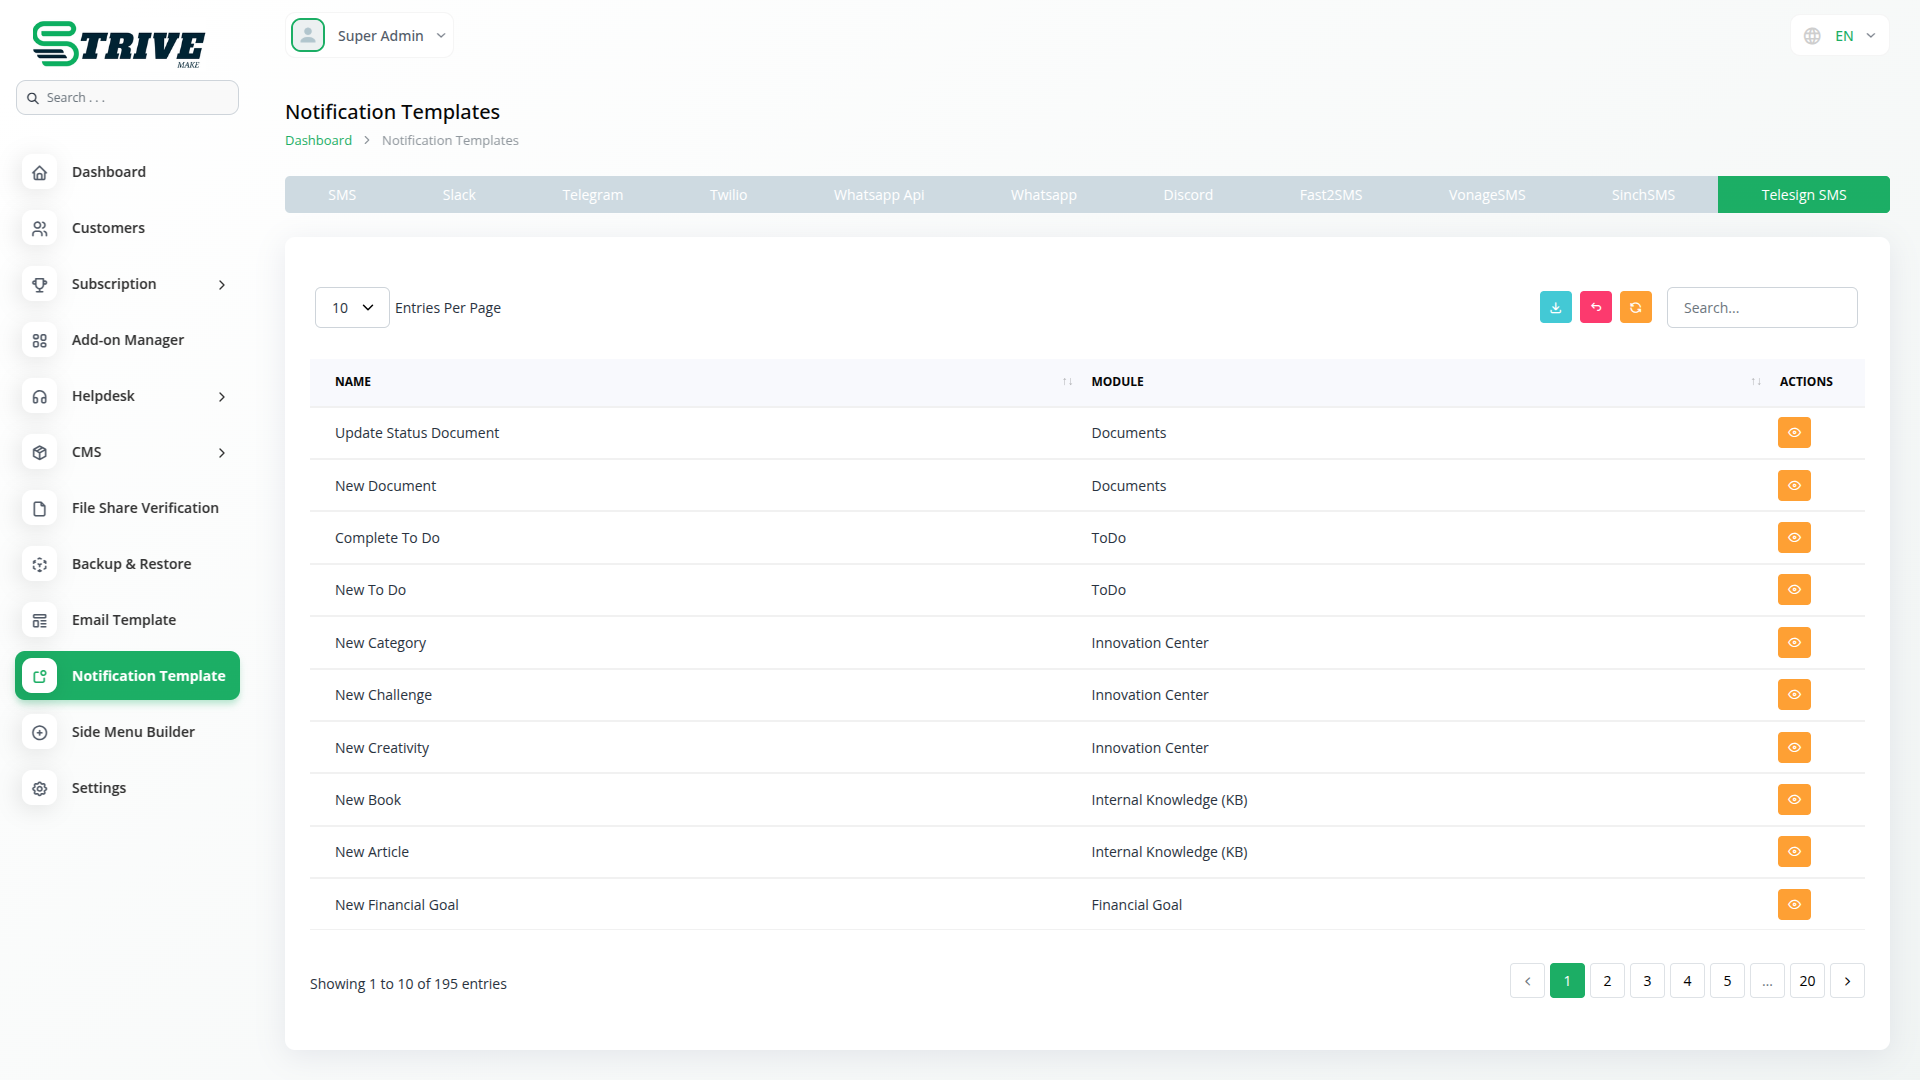Image resolution: width=1920 pixels, height=1080 pixels.
Task: View the New Financial Goal template
Action: pyautogui.click(x=1794, y=905)
